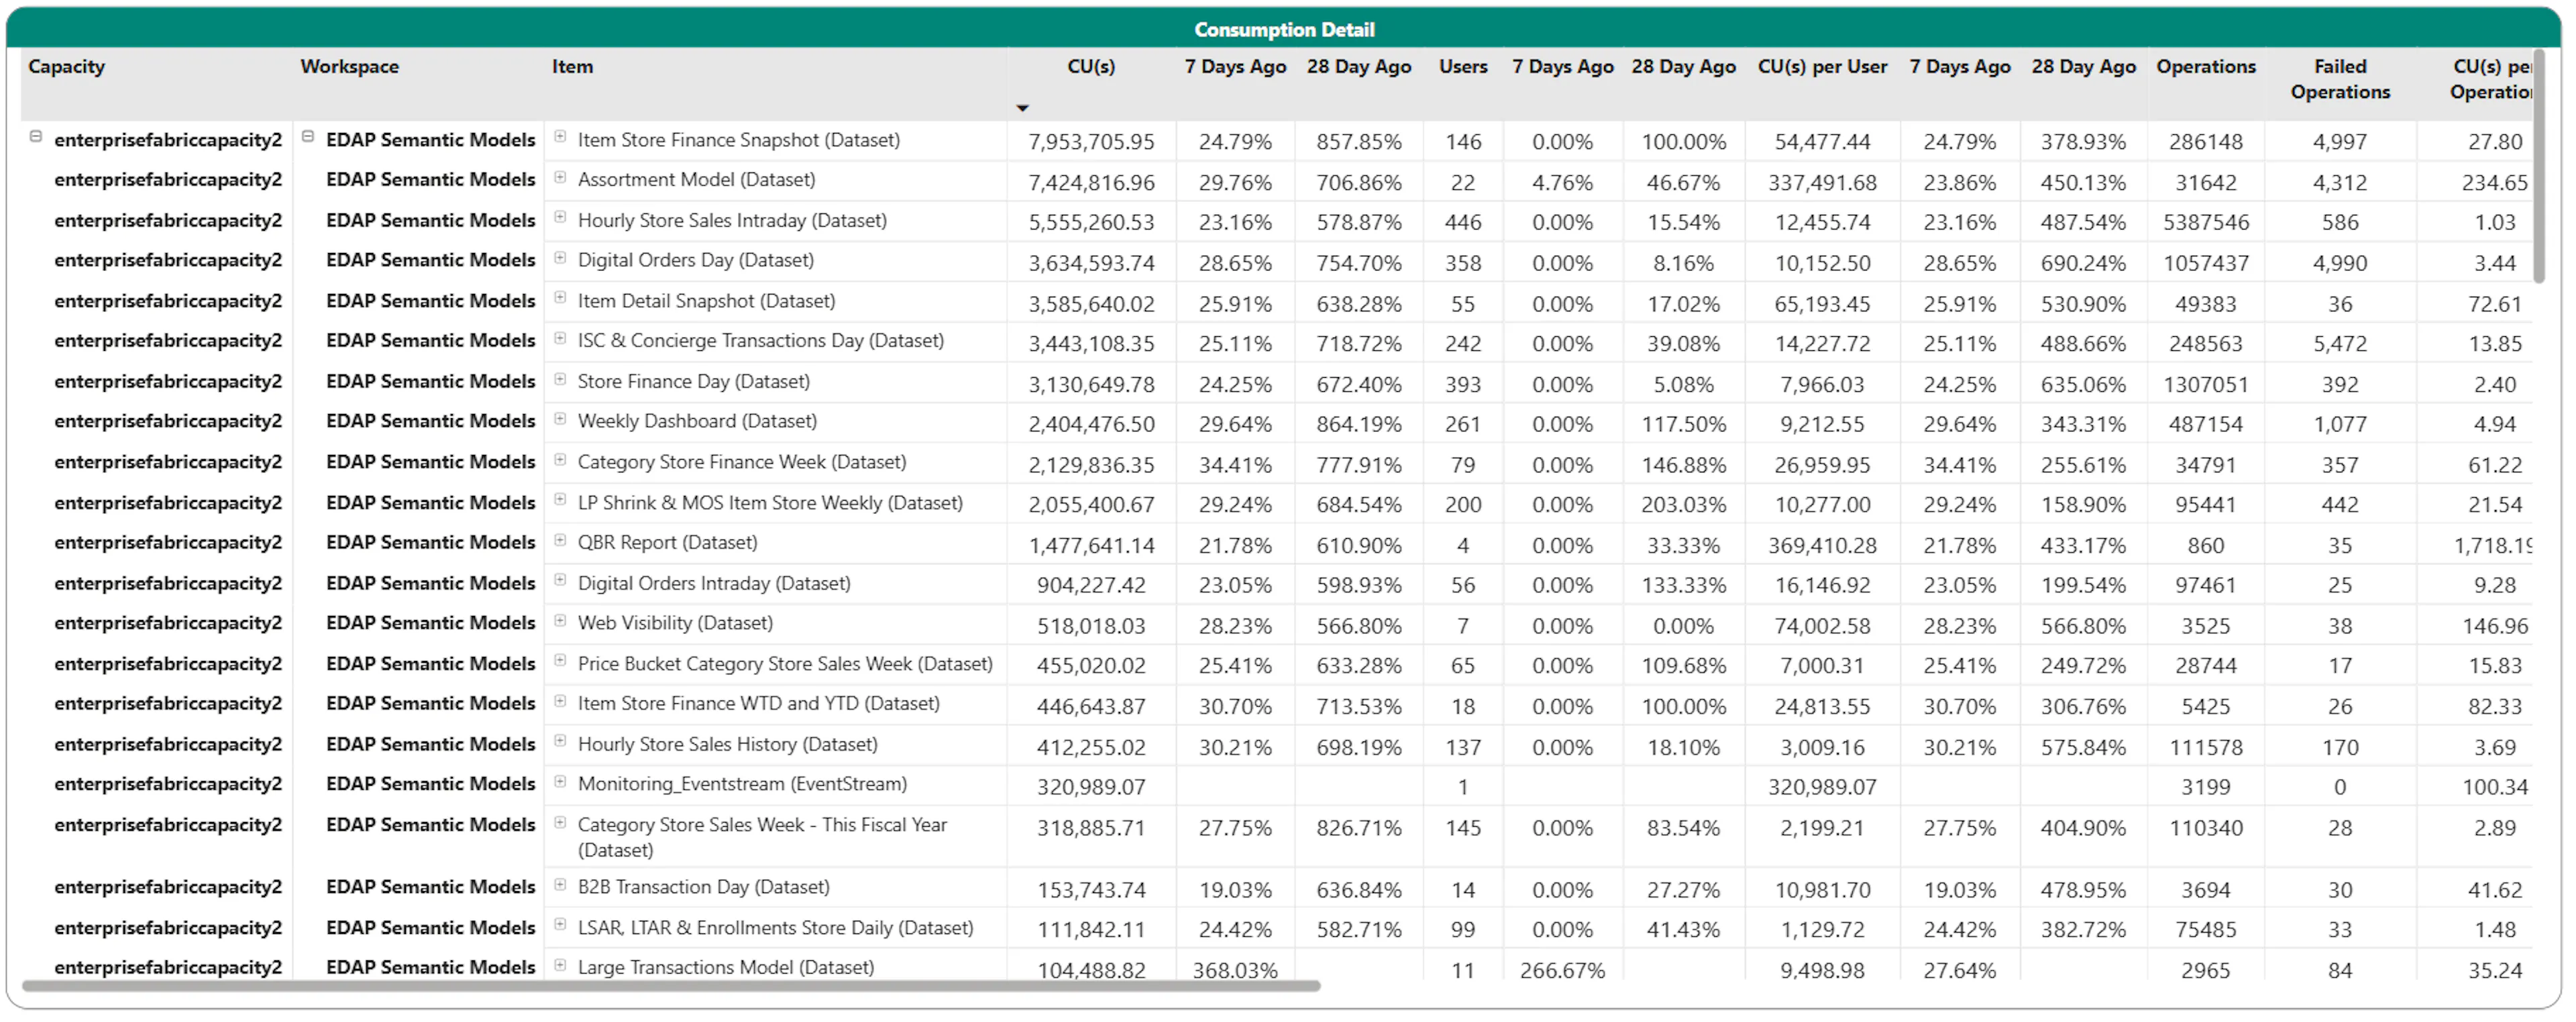Click the horizontal scrollbar at table bottom
Image resolution: width=2576 pixels, height=1022 pixels.
[x=670, y=986]
